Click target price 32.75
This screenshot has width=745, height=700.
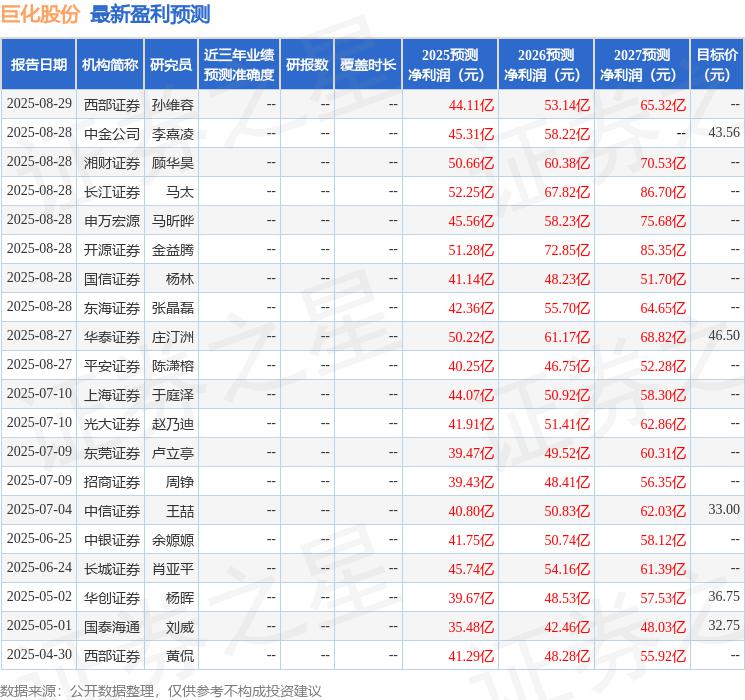724,625
